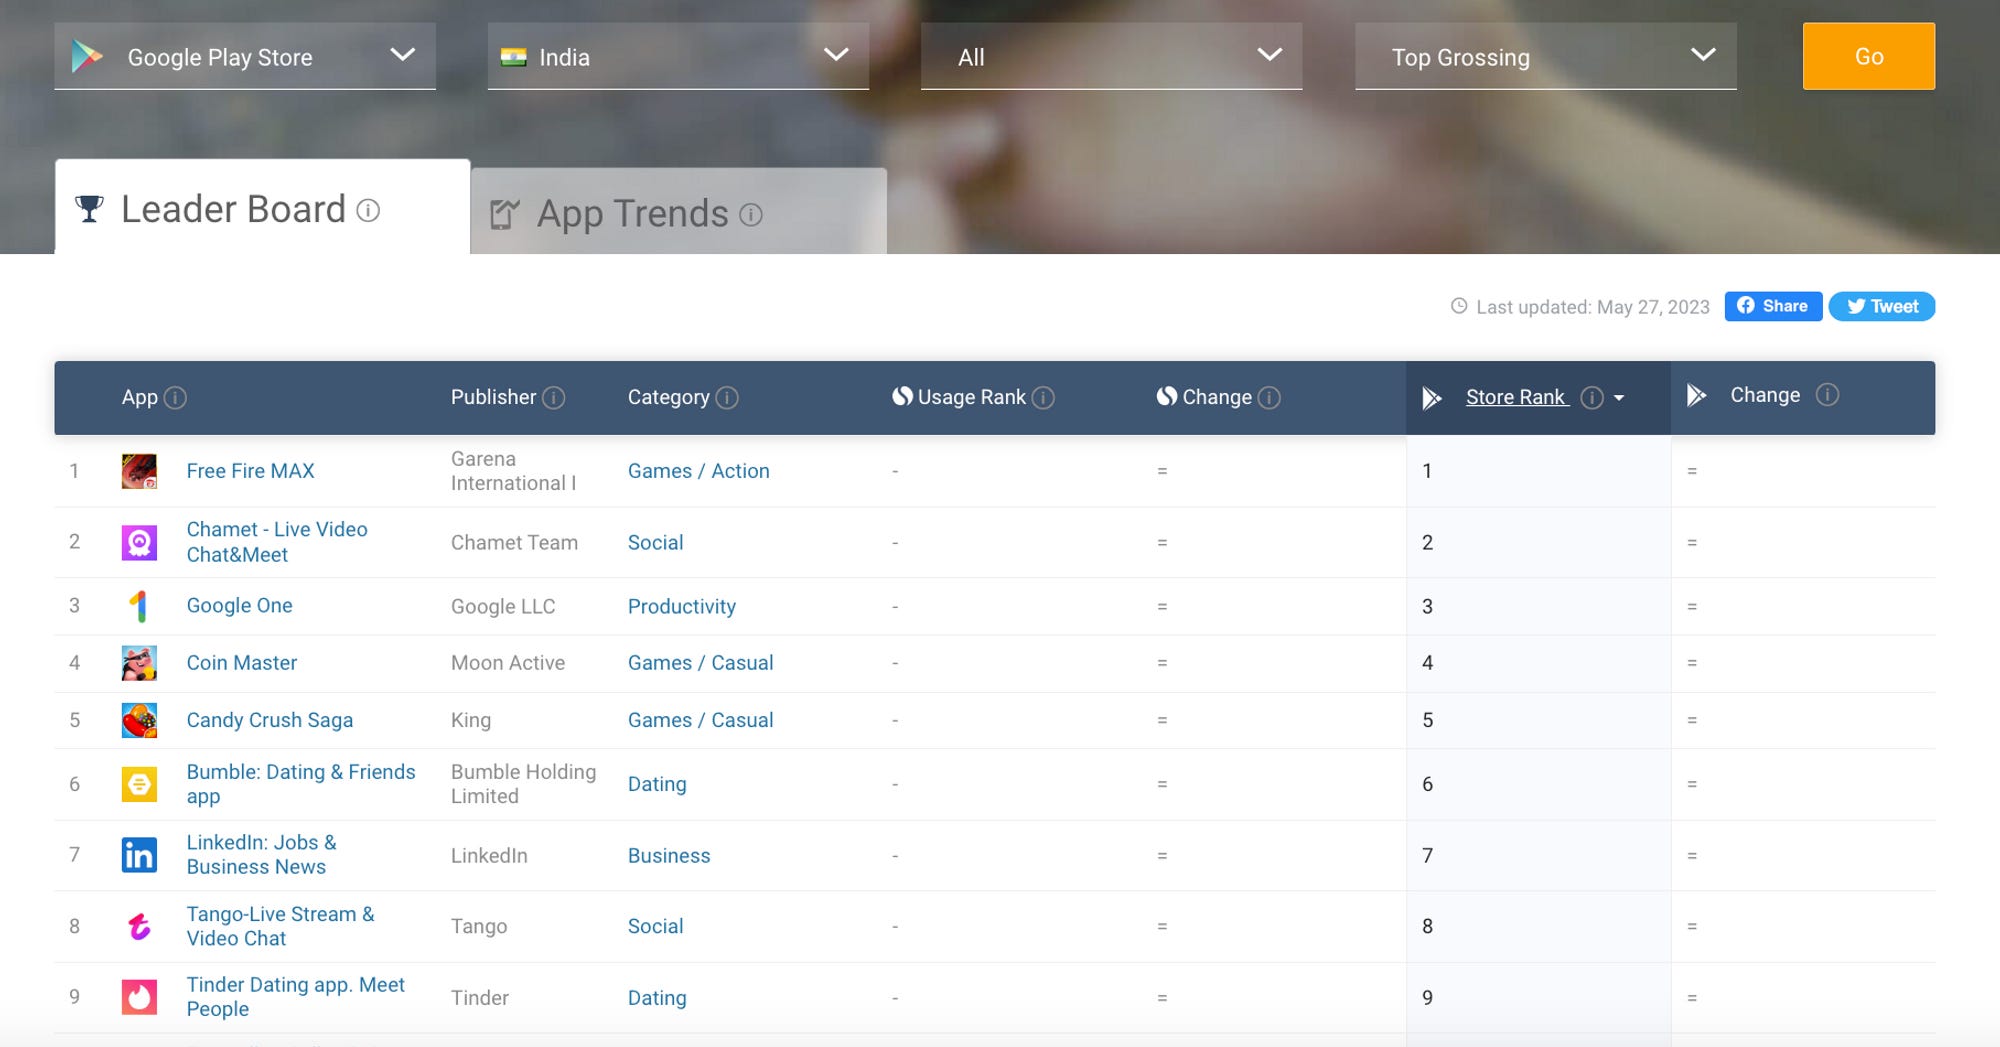Click the LinkedIn app icon
The image size is (2000, 1047).
[139, 855]
